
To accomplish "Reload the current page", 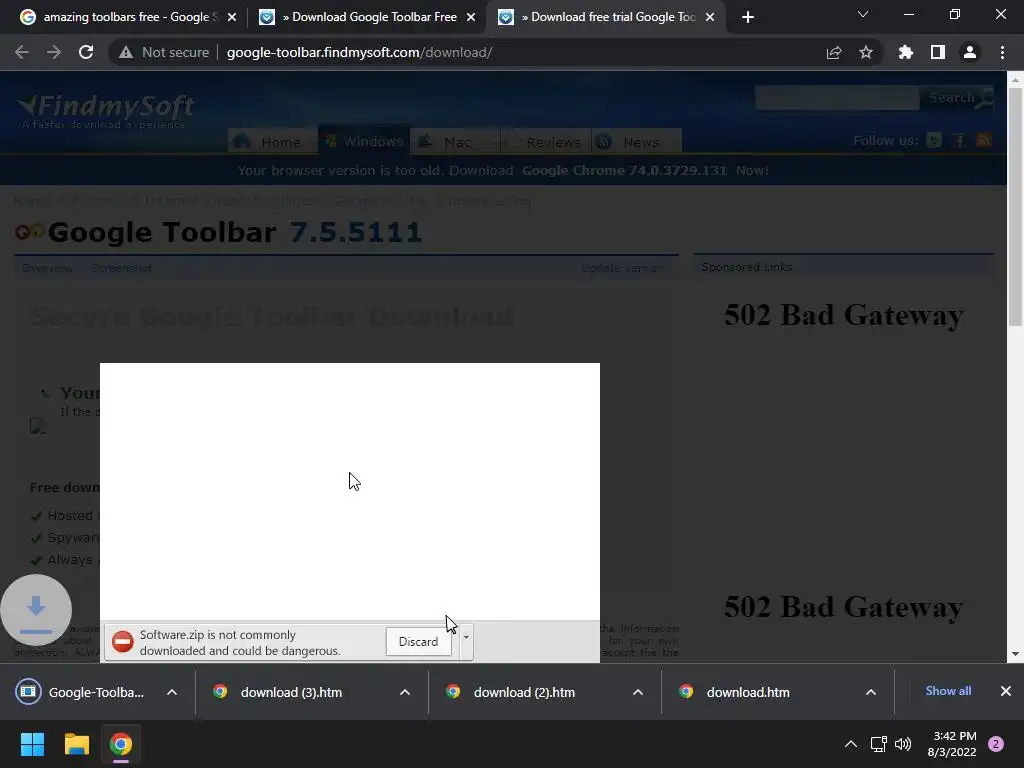I will 86,52.
